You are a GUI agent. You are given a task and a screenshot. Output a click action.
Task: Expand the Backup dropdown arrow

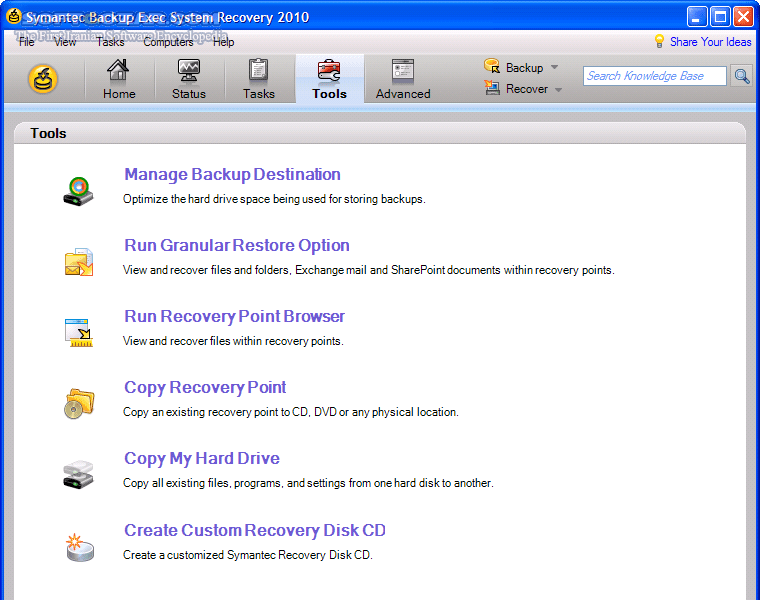[x=554, y=67]
